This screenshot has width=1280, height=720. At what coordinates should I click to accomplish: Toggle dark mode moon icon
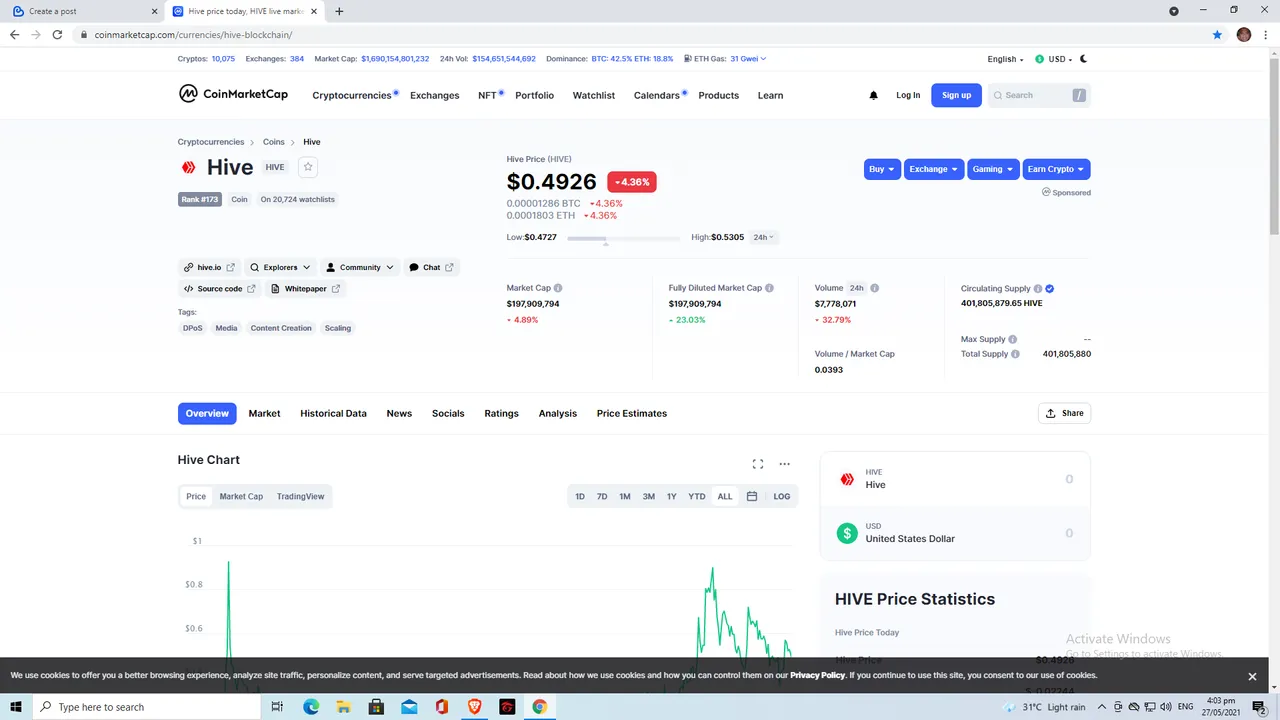pos(1083,59)
